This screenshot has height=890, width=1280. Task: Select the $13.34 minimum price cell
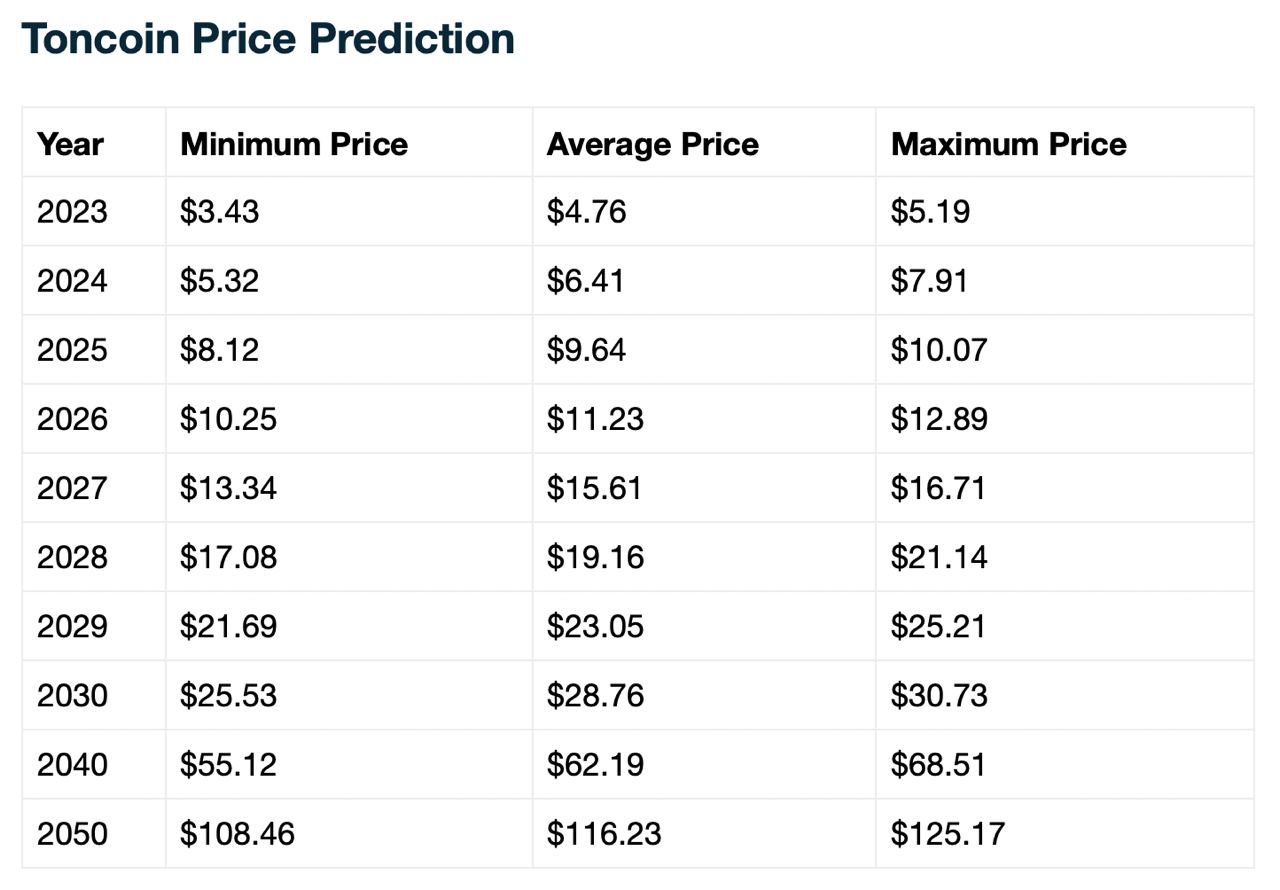pyautogui.click(x=228, y=488)
